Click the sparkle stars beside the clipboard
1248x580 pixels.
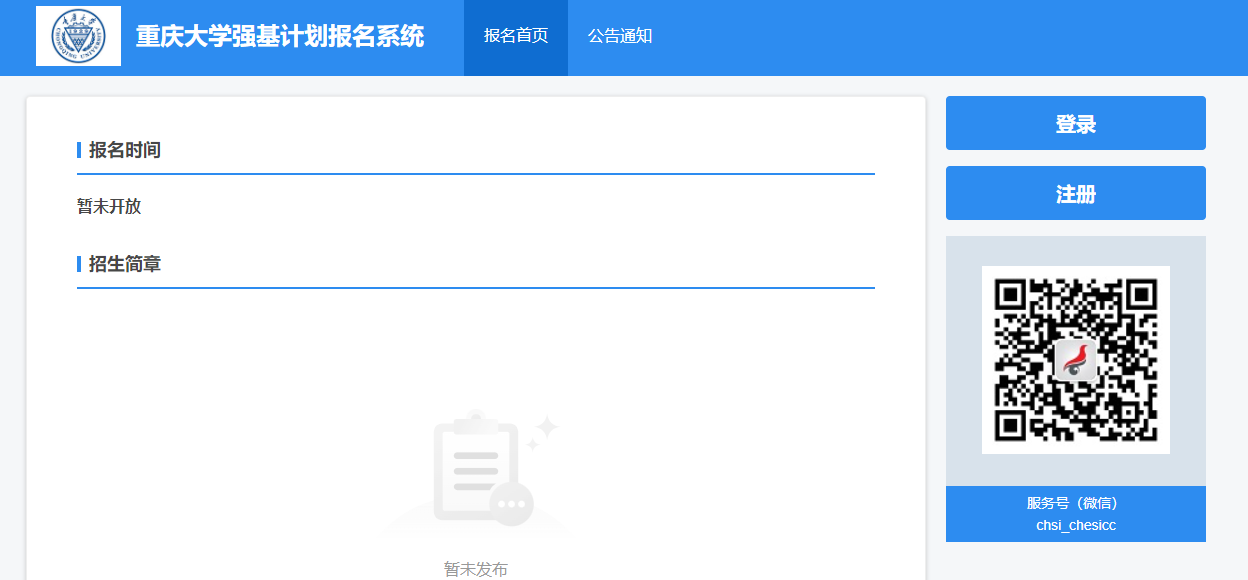[543, 432]
